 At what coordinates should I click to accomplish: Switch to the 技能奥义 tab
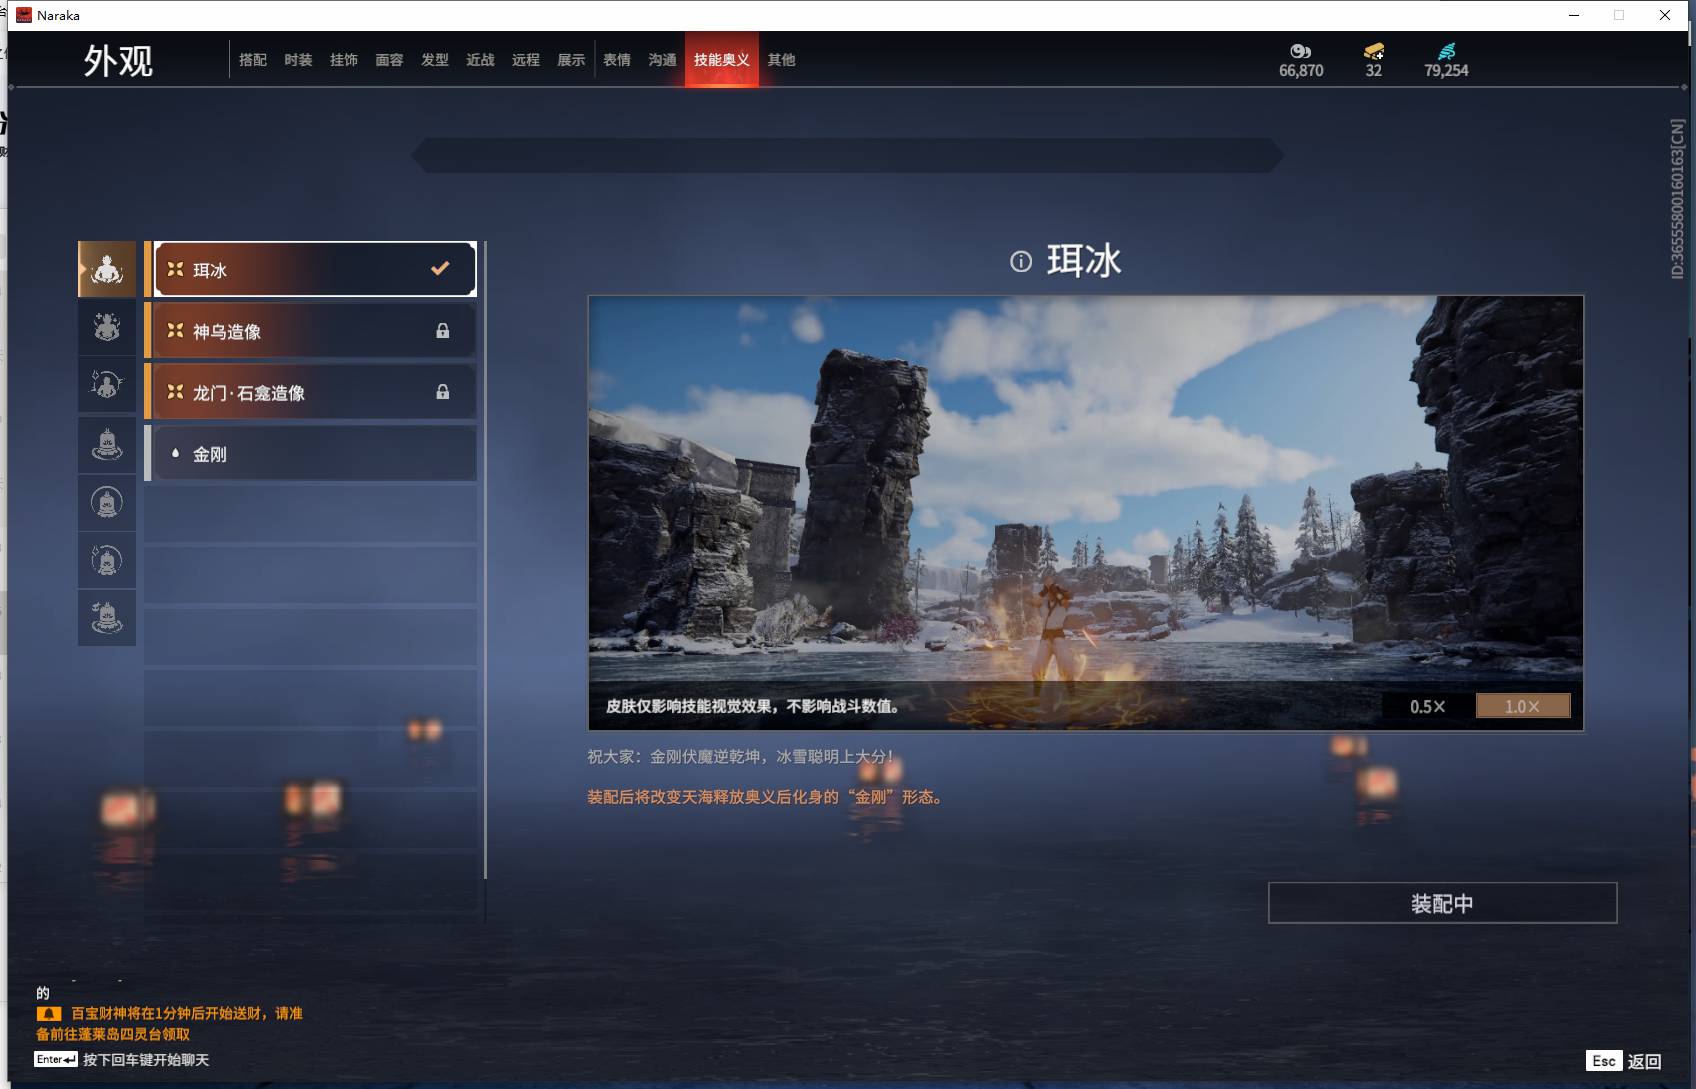click(722, 60)
